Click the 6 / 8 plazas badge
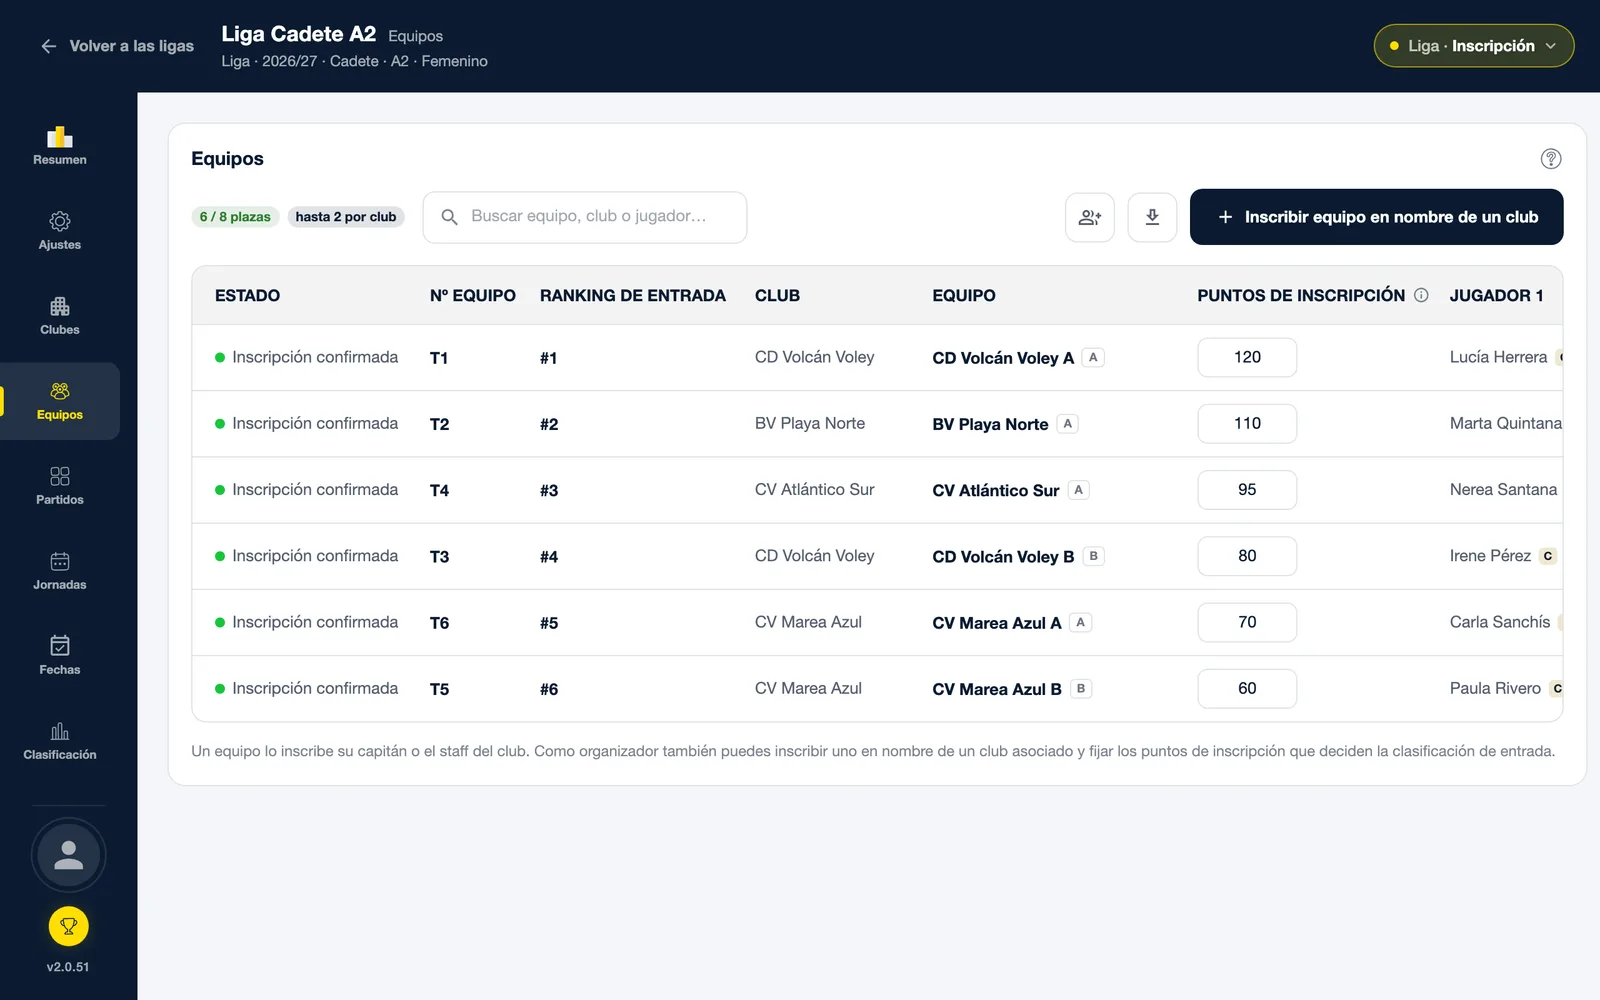The image size is (1600, 1000). [x=235, y=217]
